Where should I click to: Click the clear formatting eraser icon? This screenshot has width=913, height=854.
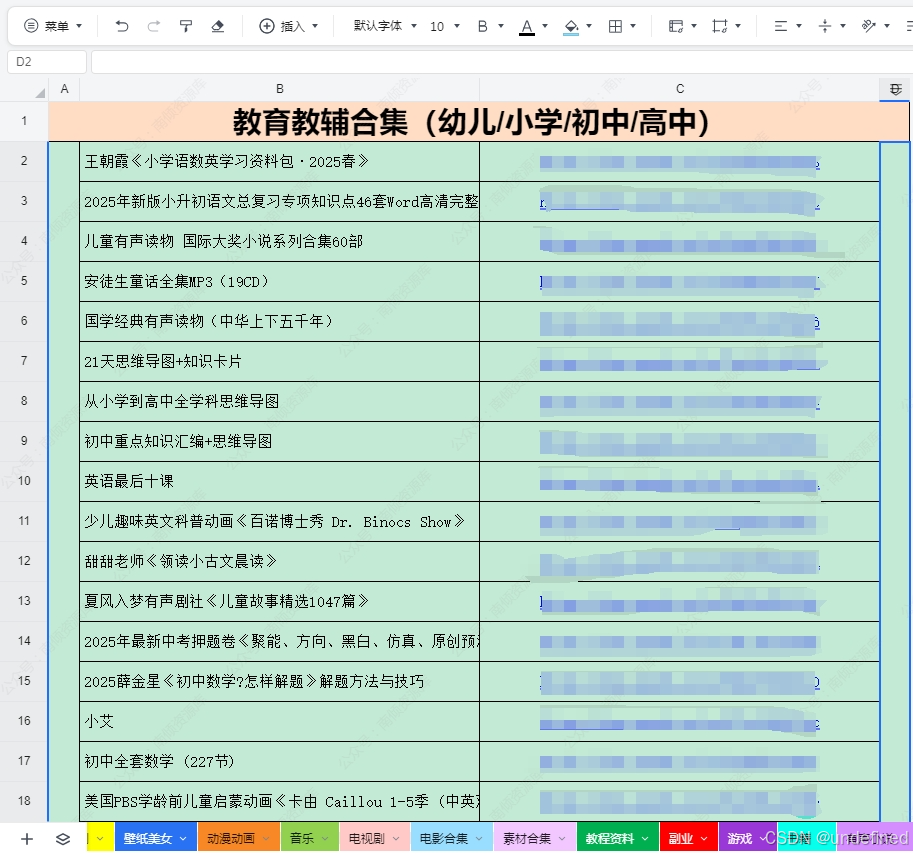tap(218, 26)
